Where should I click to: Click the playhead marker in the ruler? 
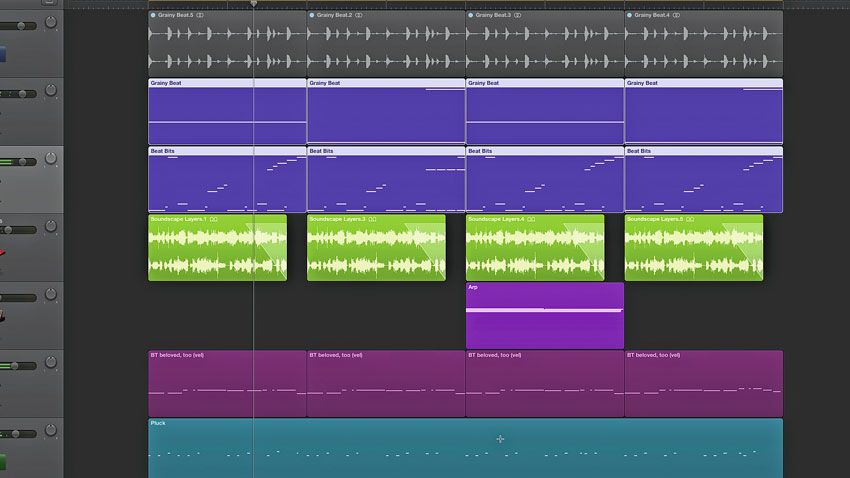(x=253, y=4)
